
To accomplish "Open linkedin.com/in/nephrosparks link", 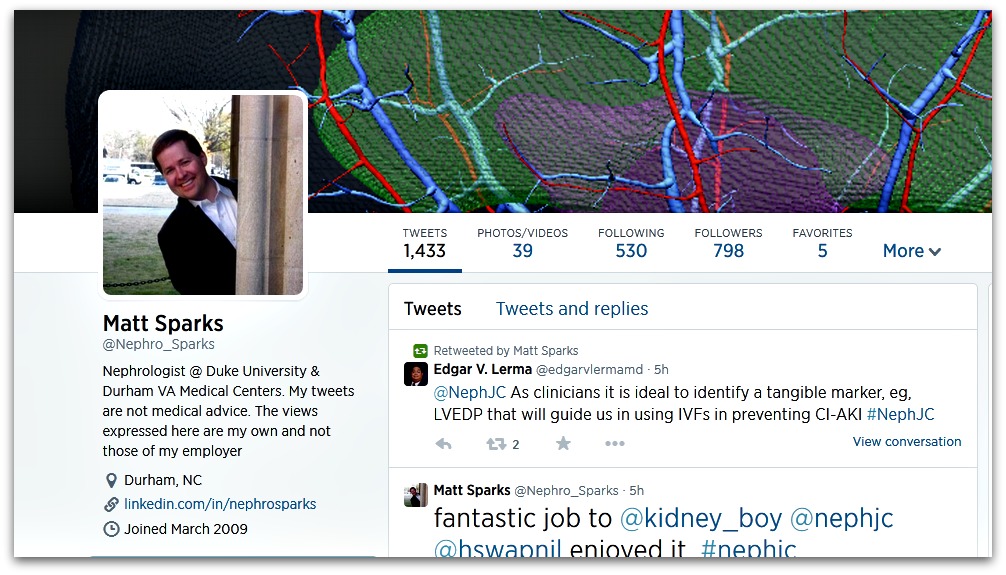I will [x=220, y=504].
